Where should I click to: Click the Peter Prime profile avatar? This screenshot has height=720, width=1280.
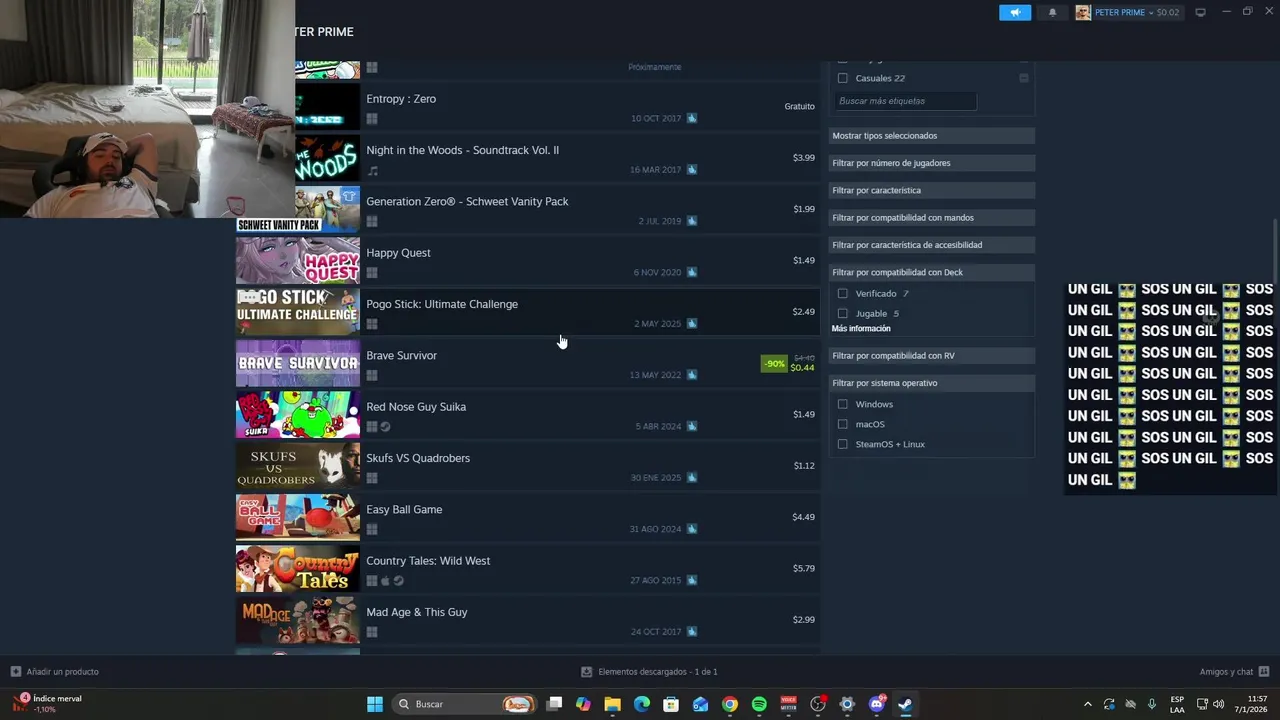coord(1083,13)
